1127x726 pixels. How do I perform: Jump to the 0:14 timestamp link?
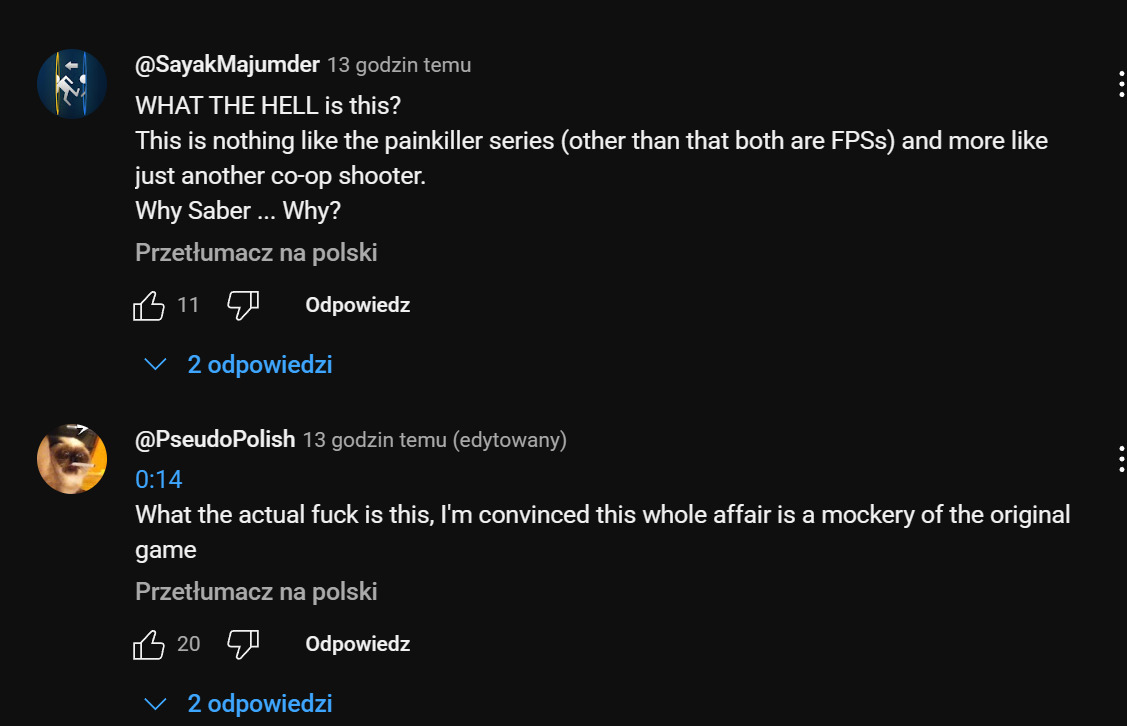click(159, 480)
